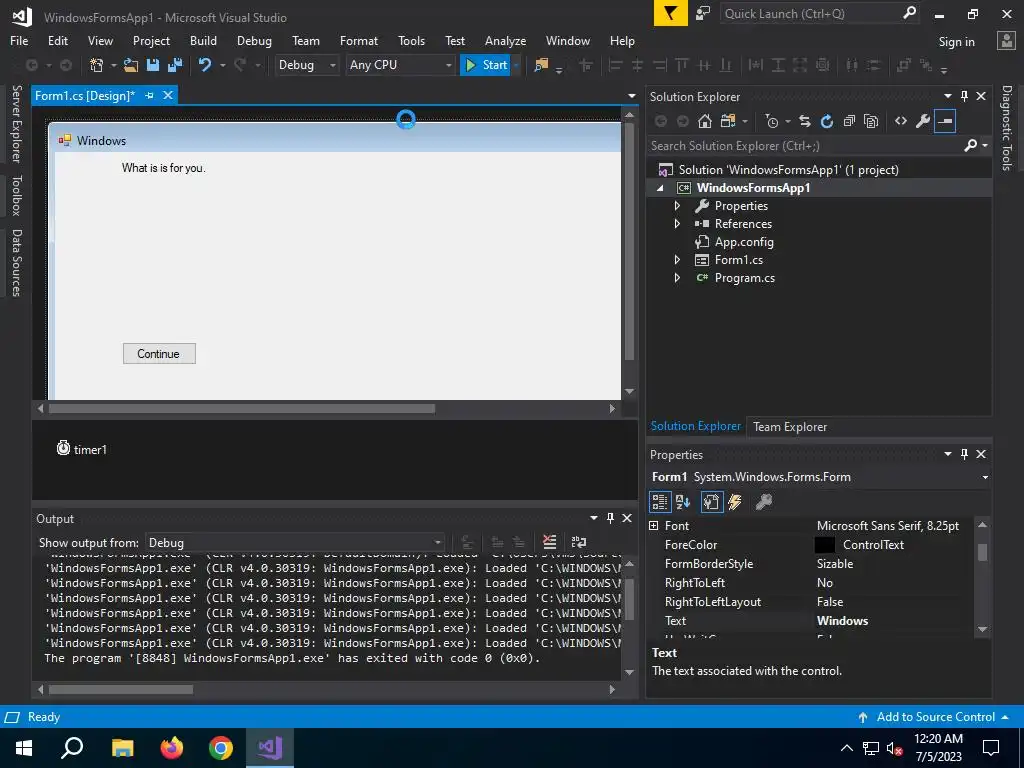Select the 'What is is for you.' label
Image resolution: width=1024 pixels, height=768 pixels.
tap(163, 168)
